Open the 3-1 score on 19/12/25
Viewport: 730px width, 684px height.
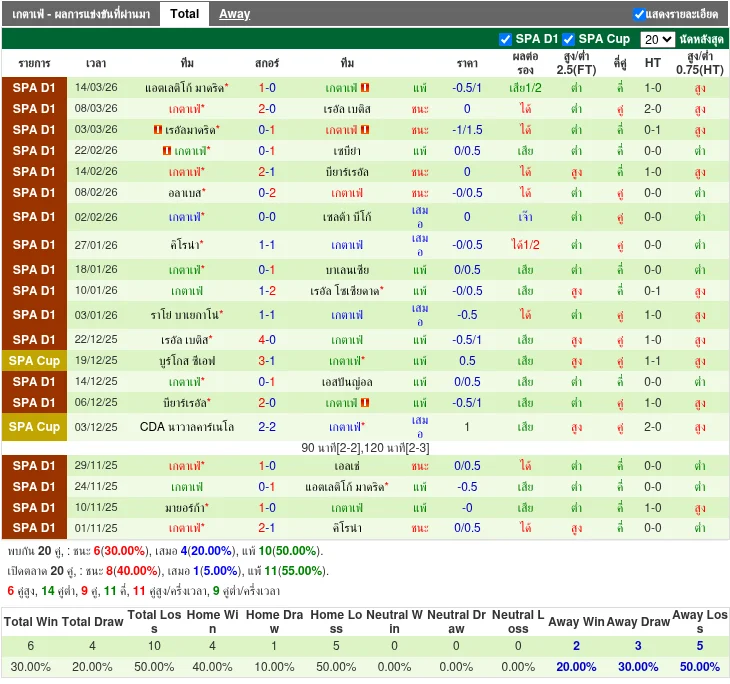click(267, 361)
